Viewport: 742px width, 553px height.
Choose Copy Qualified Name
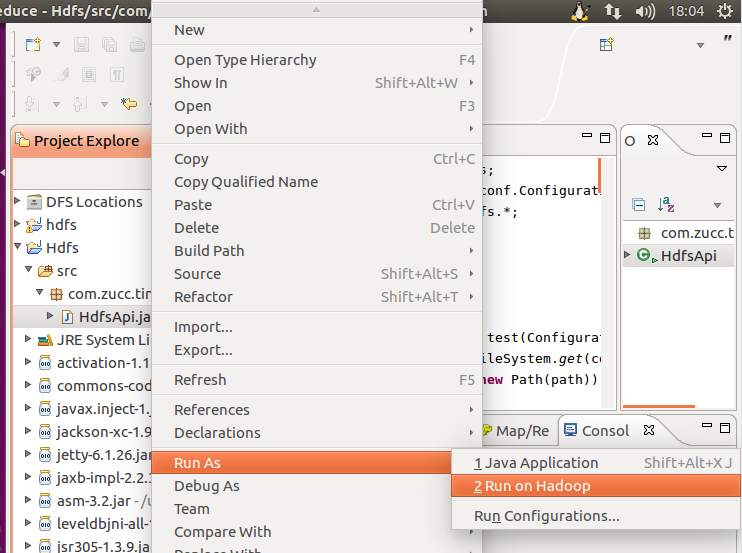pyautogui.click(x=317, y=182)
